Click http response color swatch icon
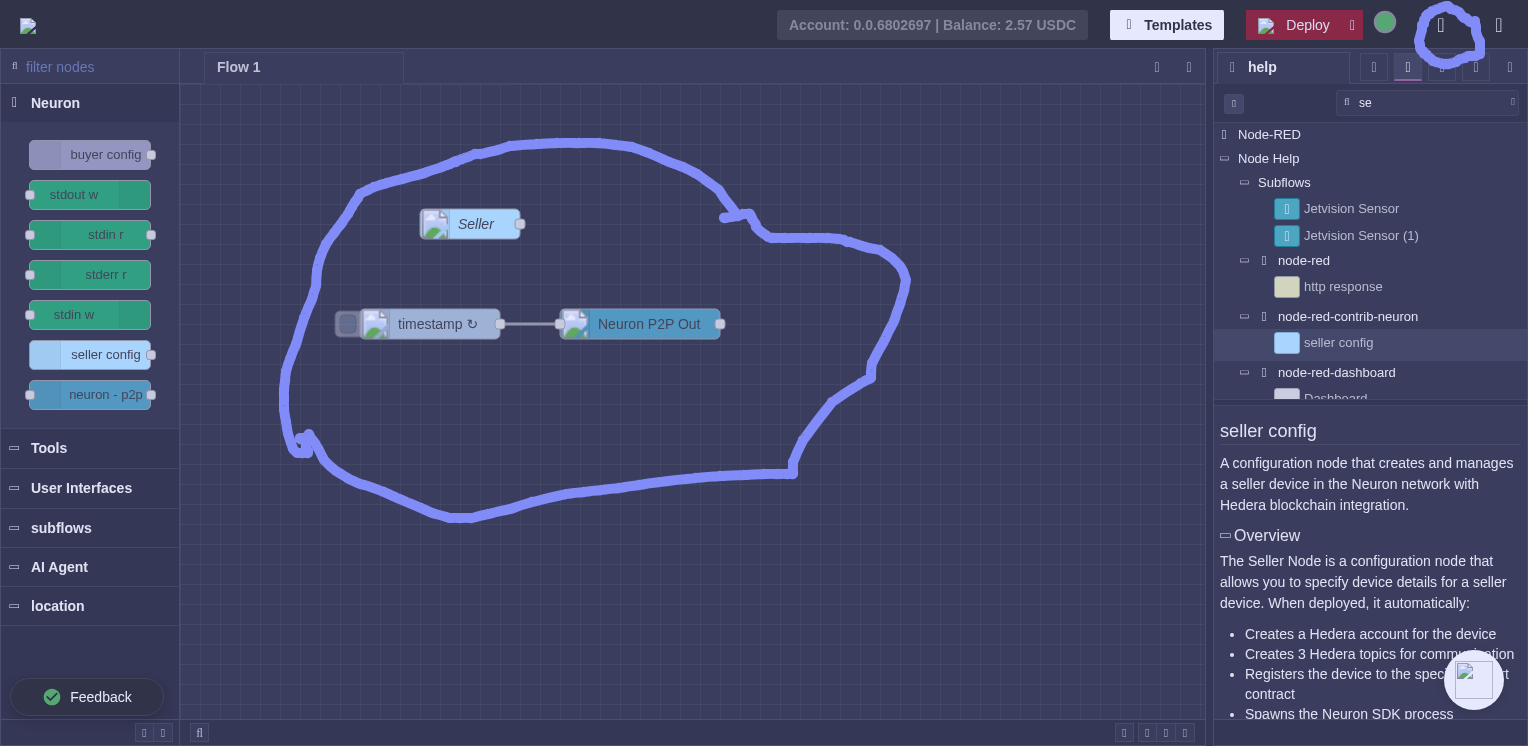The image size is (1528, 746). [x=1287, y=287]
